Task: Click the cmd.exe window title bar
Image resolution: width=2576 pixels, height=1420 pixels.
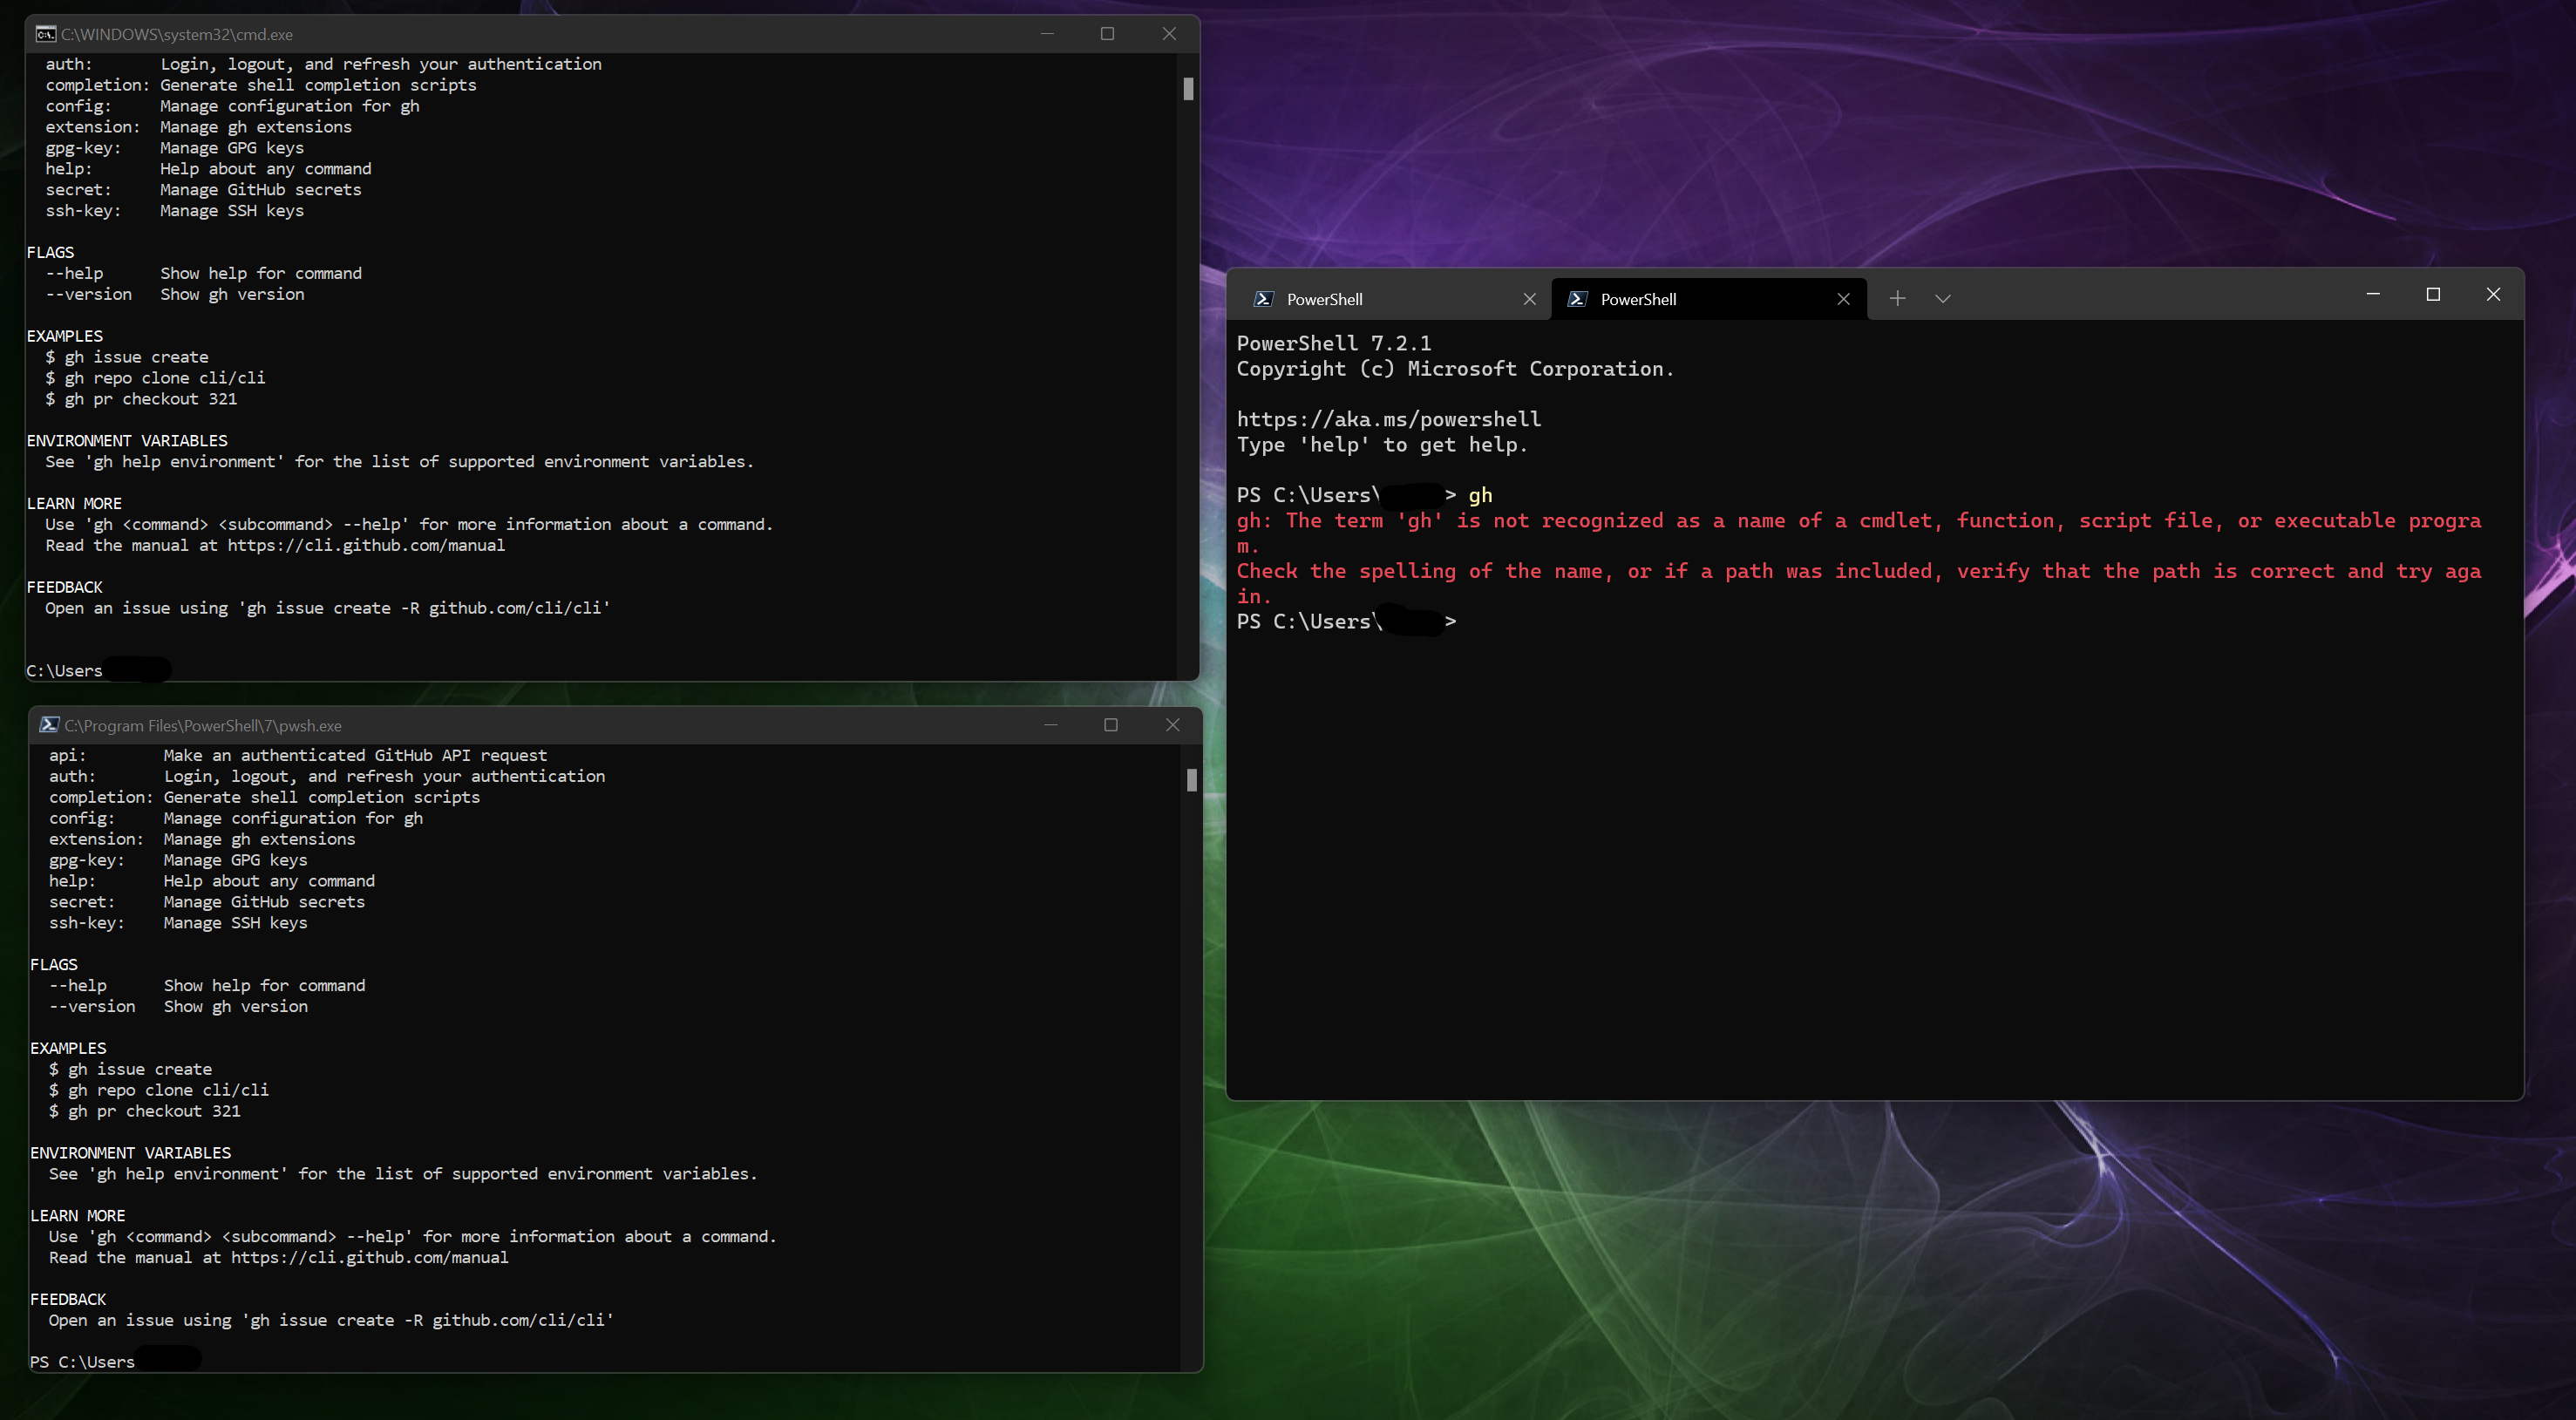Action: 600,32
